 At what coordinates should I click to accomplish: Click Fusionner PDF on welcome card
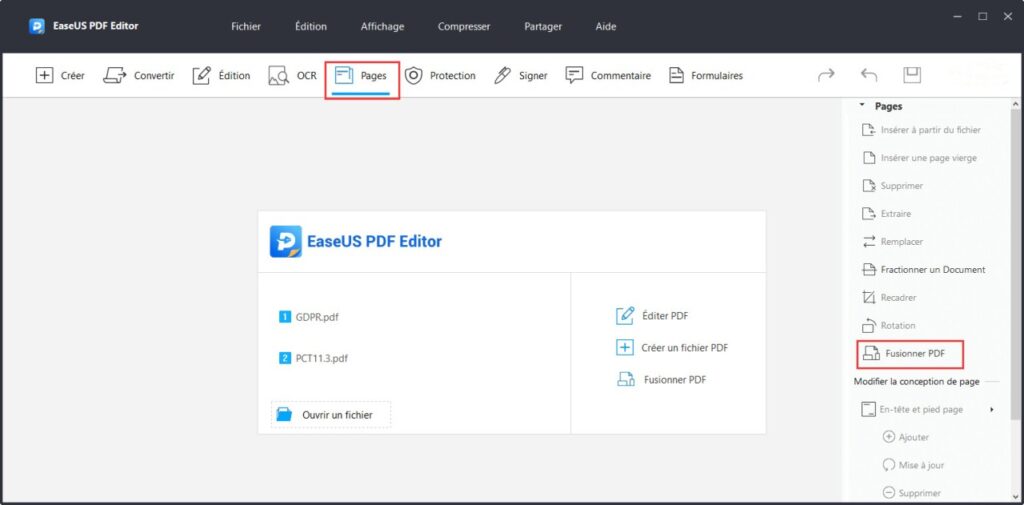(x=662, y=380)
